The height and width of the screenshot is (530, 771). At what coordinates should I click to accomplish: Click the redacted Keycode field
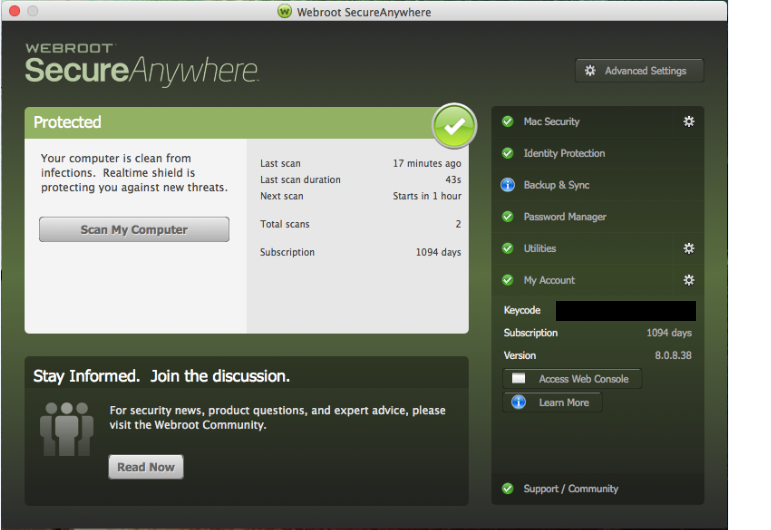(625, 311)
